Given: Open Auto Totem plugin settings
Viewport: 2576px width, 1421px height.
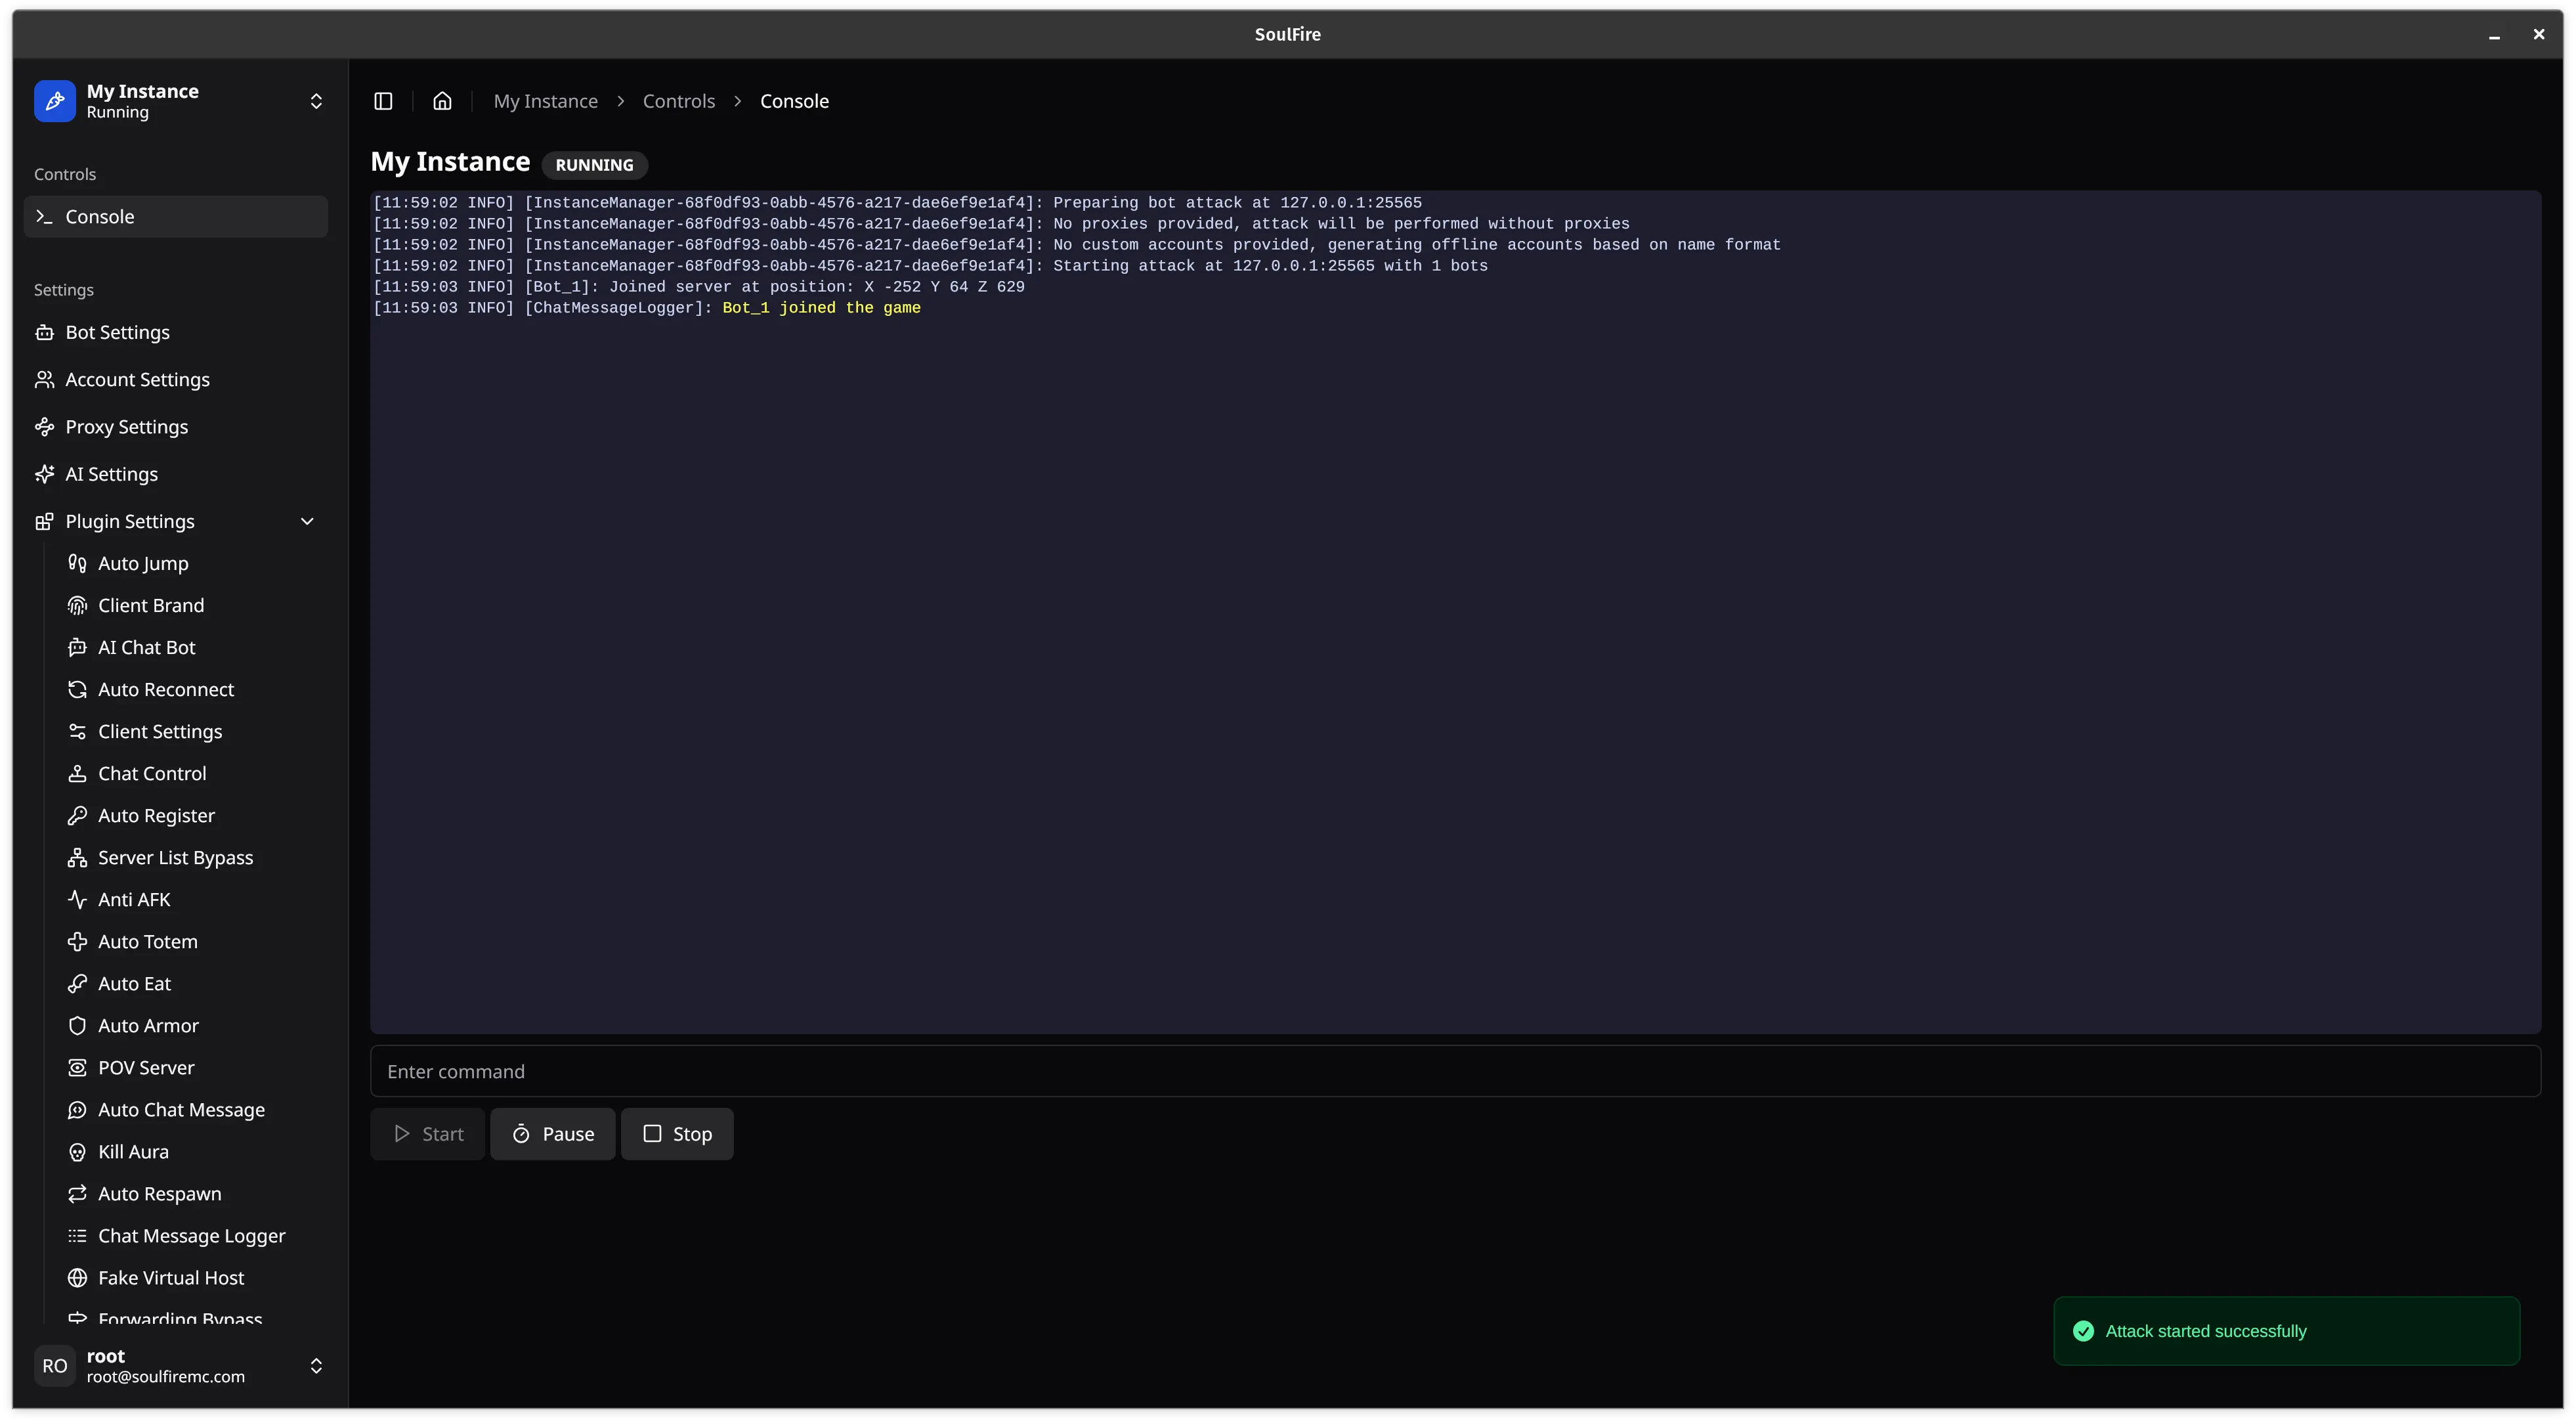Looking at the screenshot, I should point(147,942).
